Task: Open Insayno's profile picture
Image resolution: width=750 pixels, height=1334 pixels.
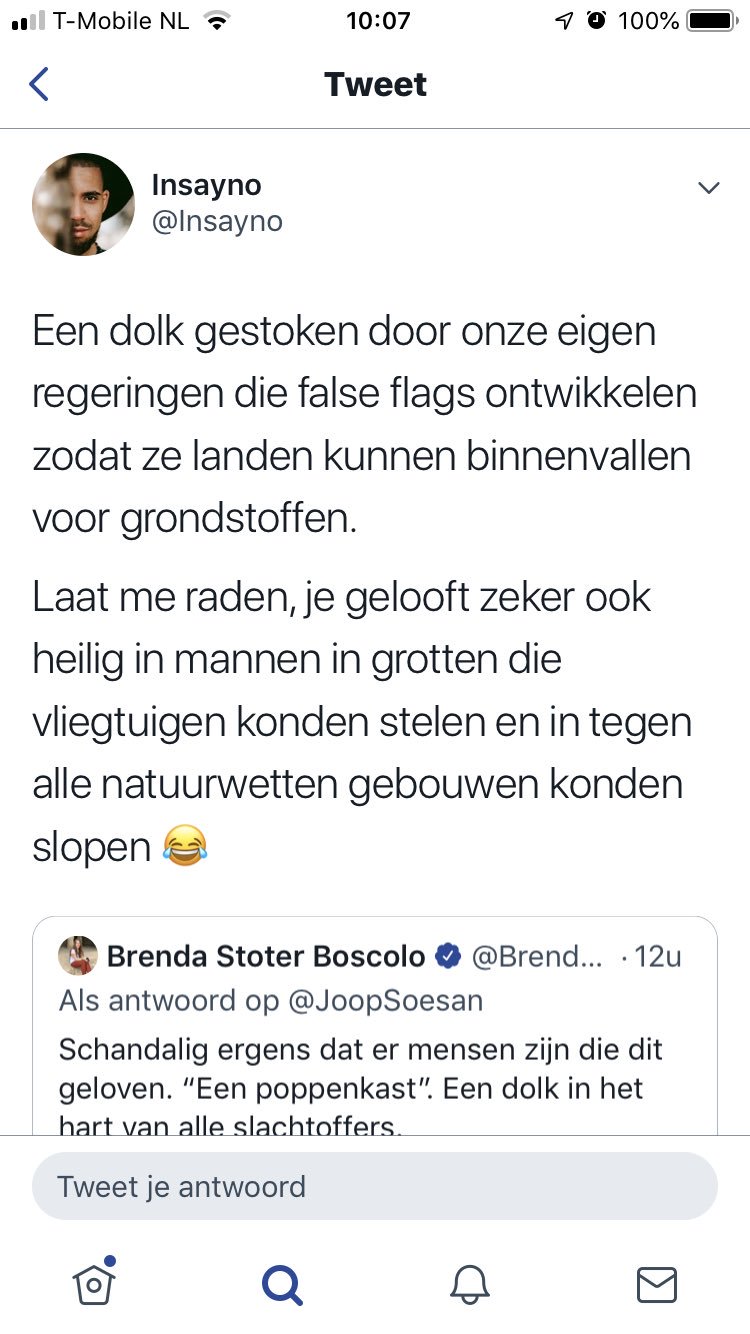Action: 83,204
